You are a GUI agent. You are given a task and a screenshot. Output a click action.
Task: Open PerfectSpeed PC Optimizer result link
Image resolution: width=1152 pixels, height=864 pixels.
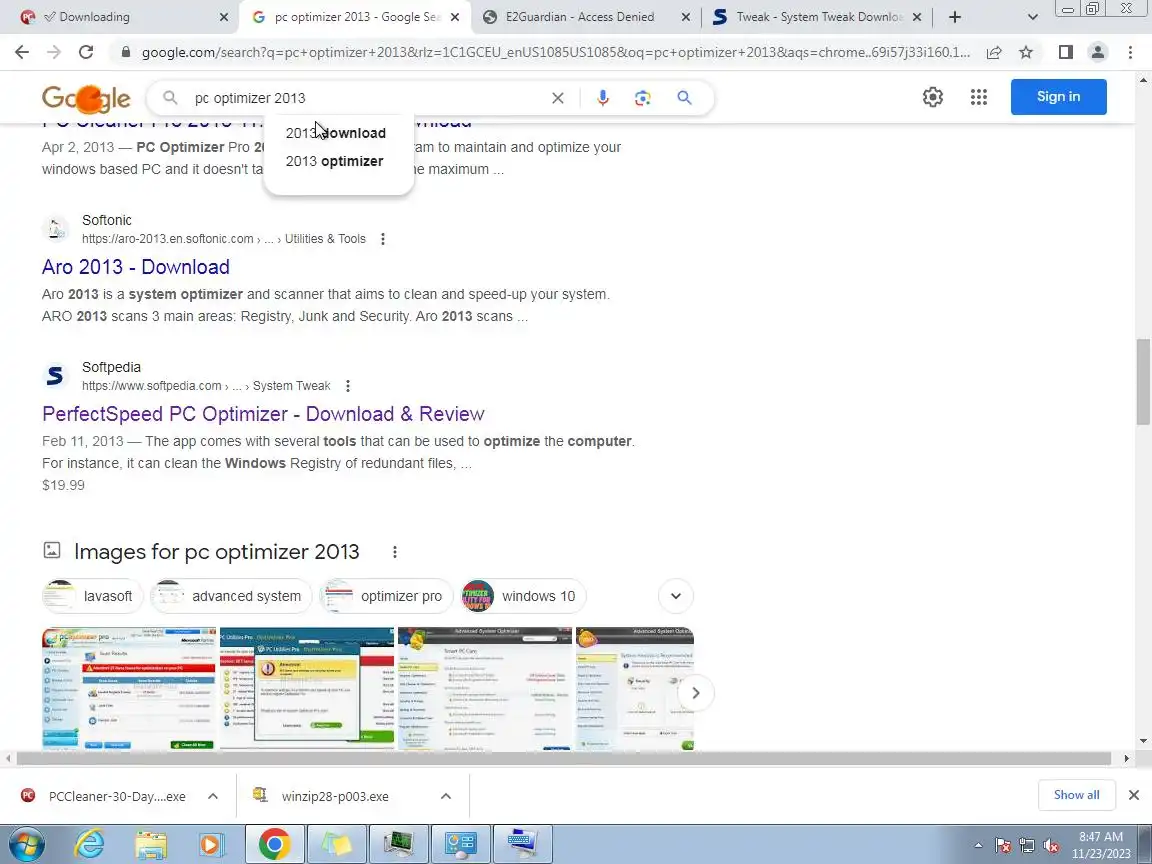(263, 414)
